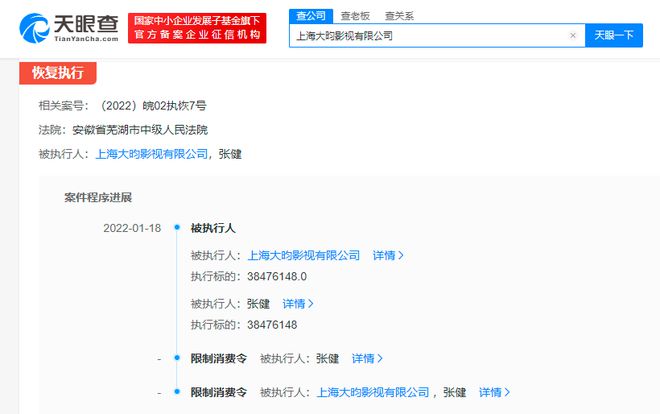Switch to the 查老板 tab
660x414 pixels.
pyautogui.click(x=355, y=16)
